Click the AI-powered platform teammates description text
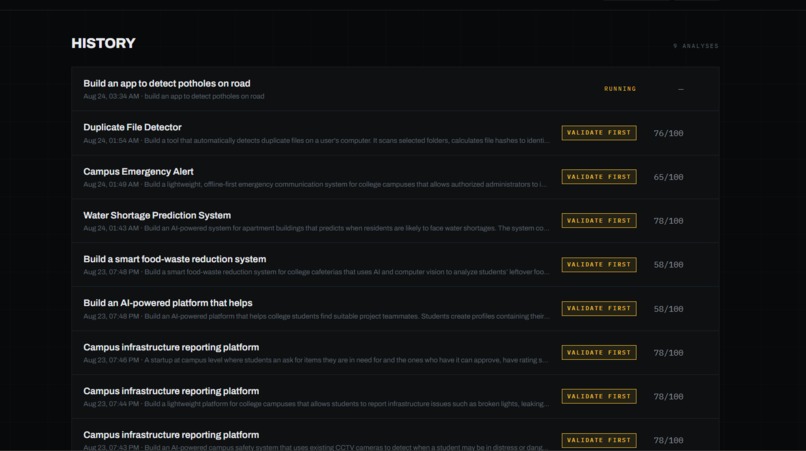The width and height of the screenshot is (806, 451). [x=316, y=316]
